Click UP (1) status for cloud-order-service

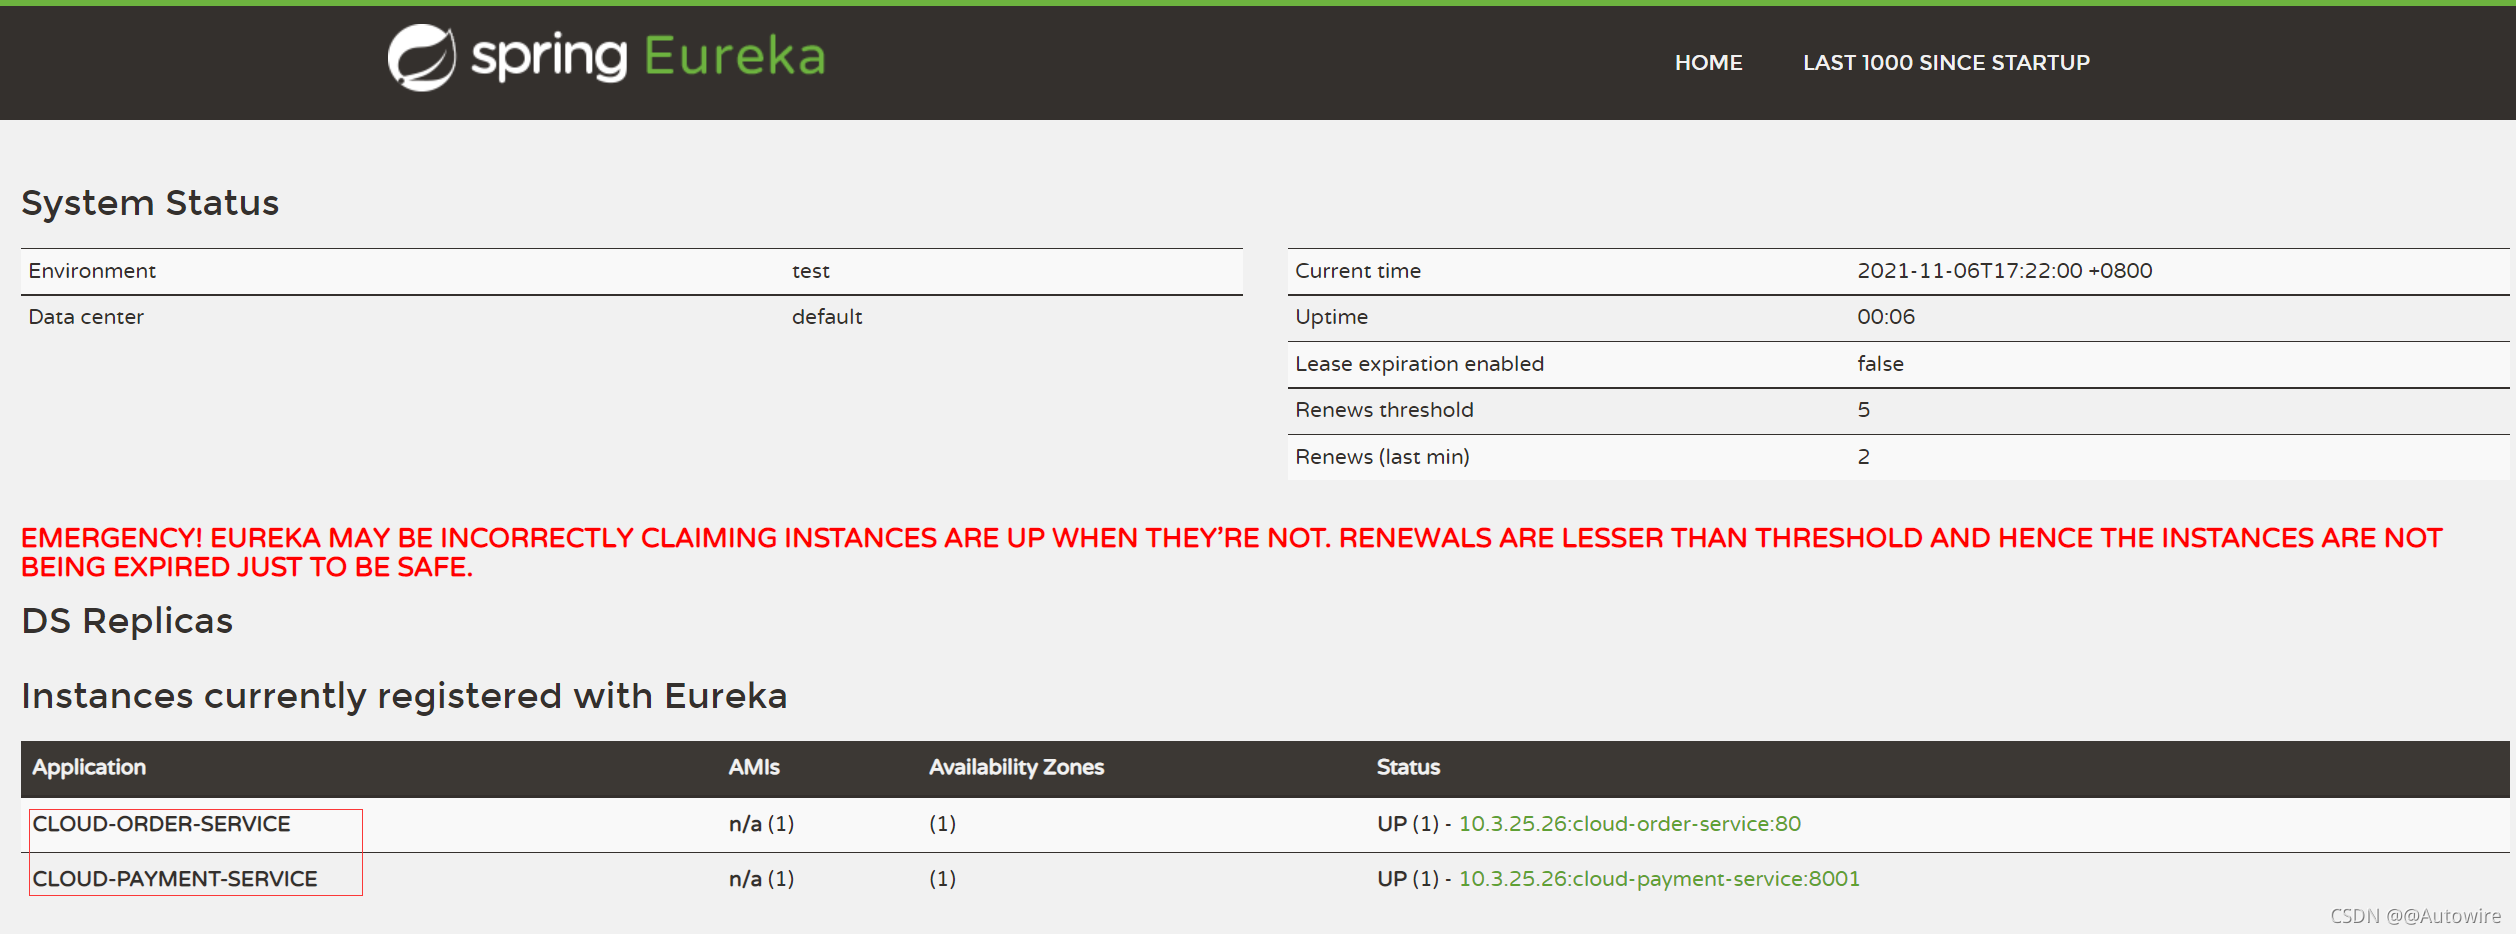point(1407,823)
